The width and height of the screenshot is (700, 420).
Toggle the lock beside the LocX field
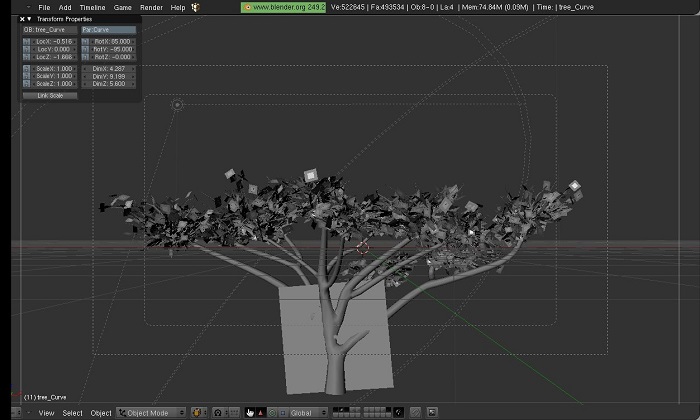[x=26, y=42]
